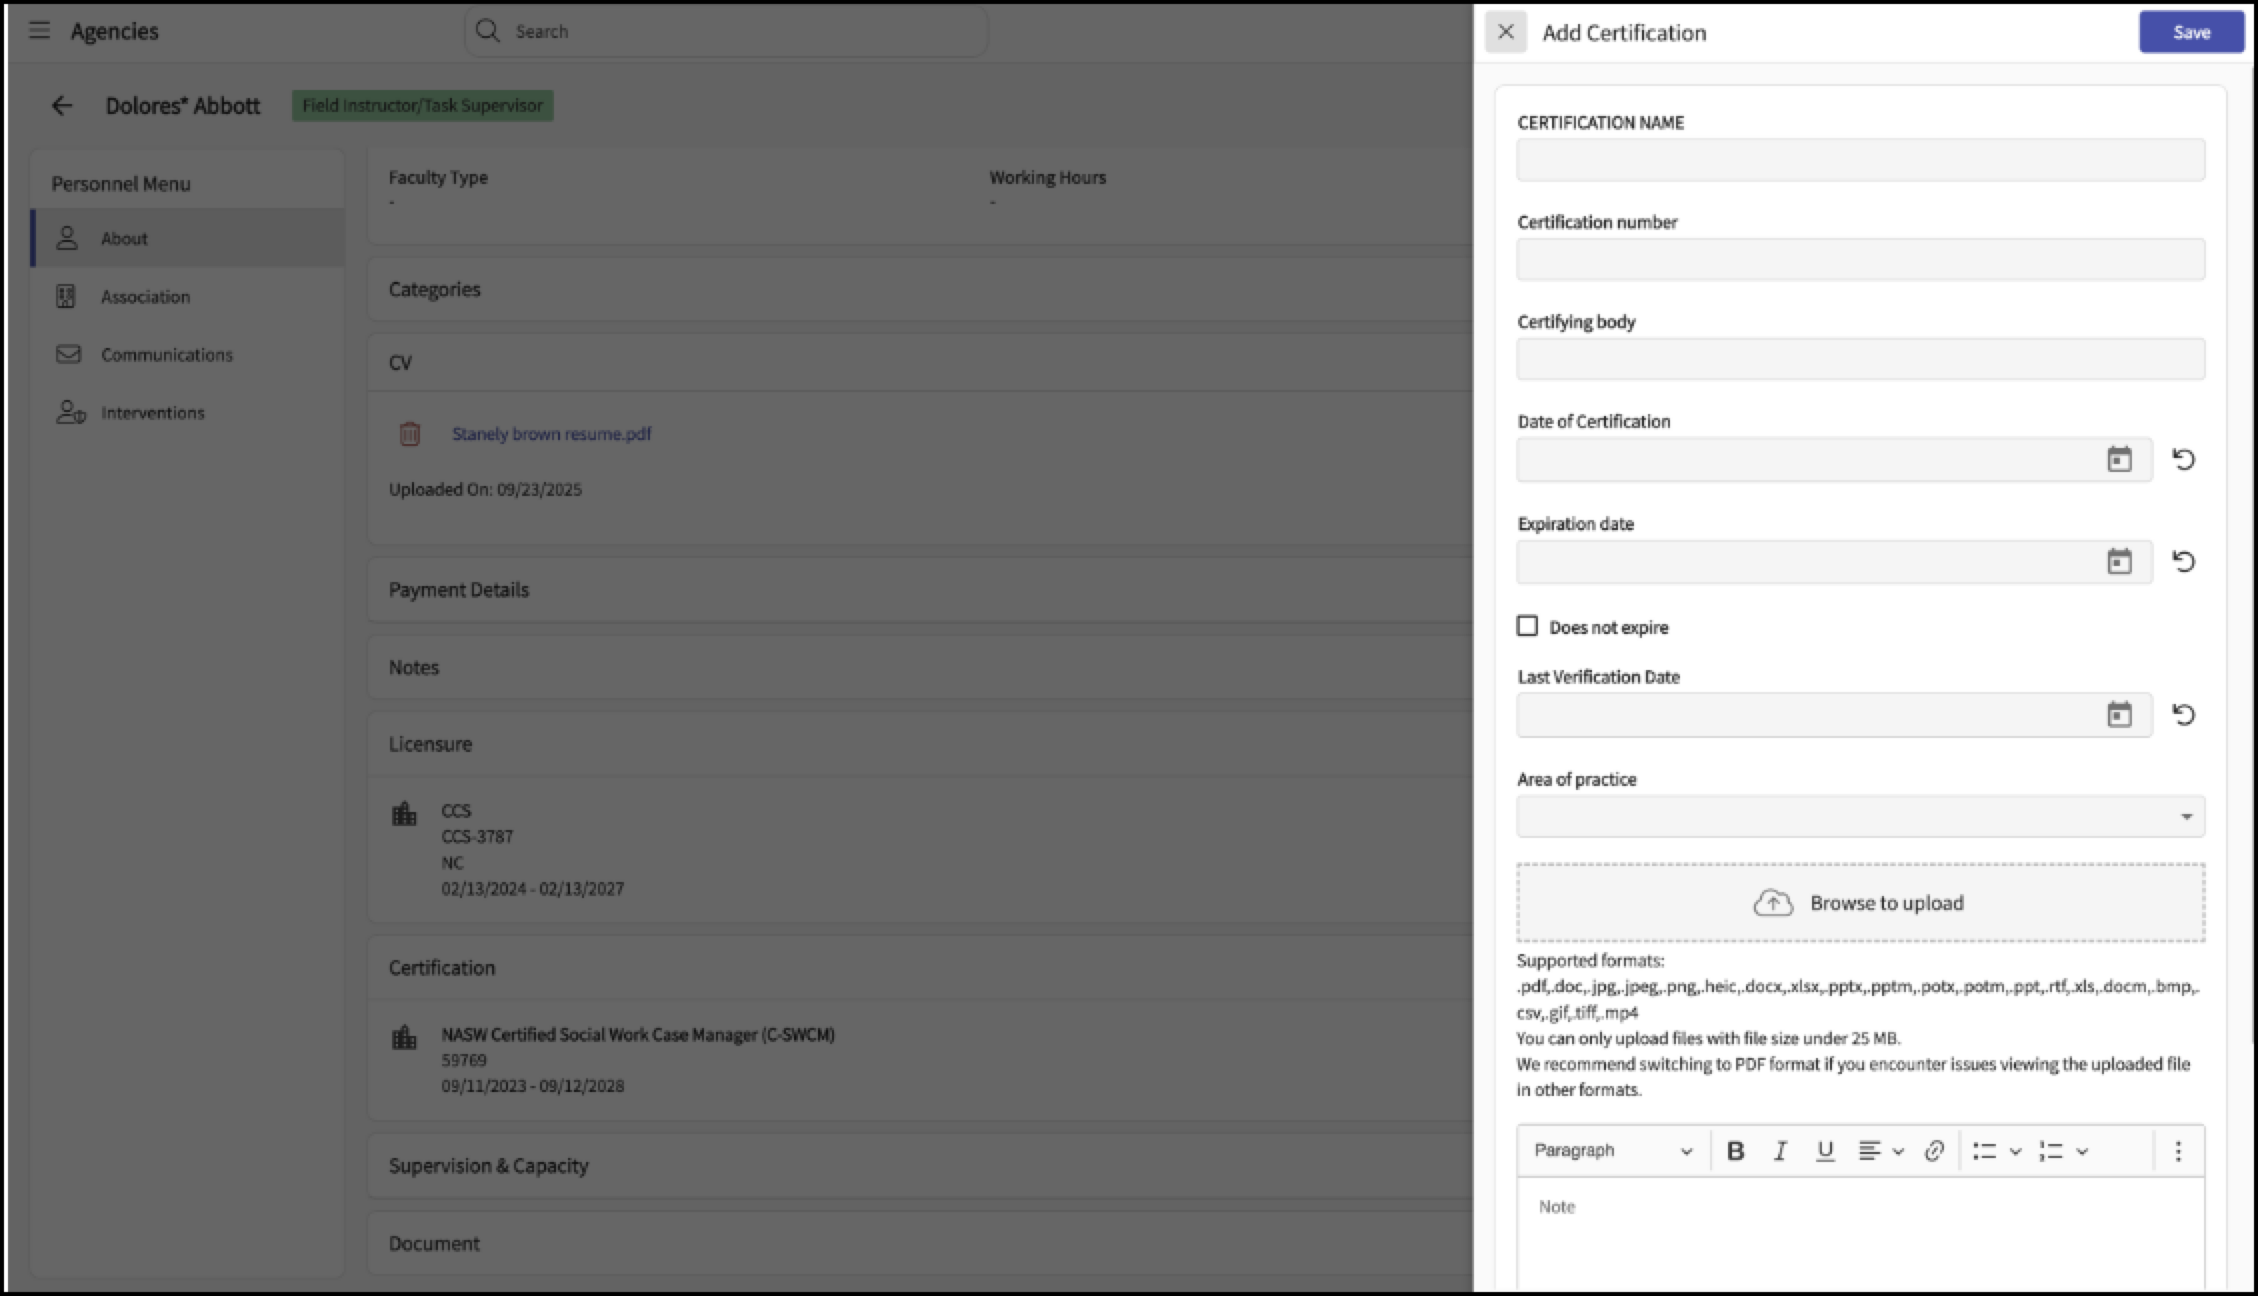Check the Does not expire box
This screenshot has width=2258, height=1296.
(x=1527, y=626)
